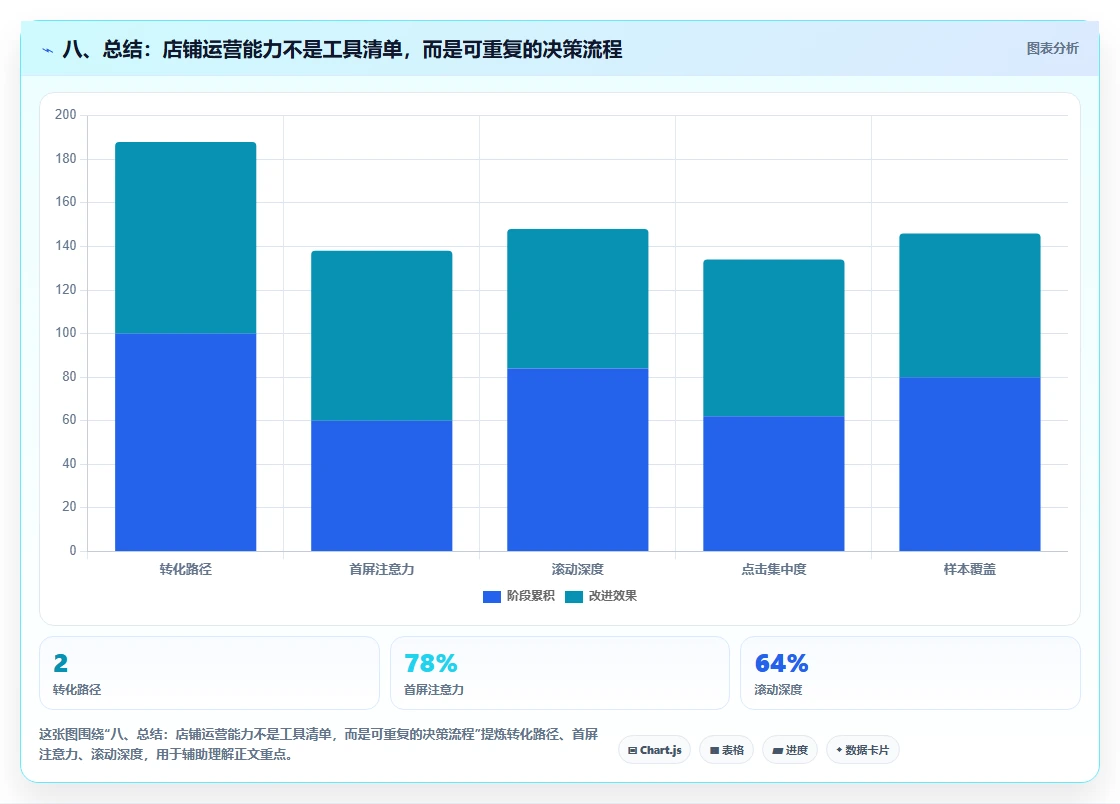
Task: Click the 进度 tag icon
Action: point(777,750)
